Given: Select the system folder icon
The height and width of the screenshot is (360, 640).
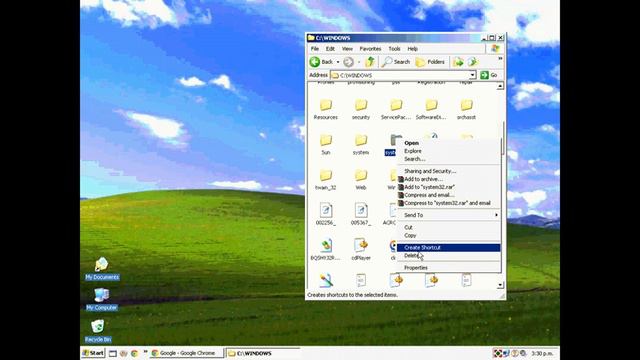Looking at the screenshot, I should 361,140.
